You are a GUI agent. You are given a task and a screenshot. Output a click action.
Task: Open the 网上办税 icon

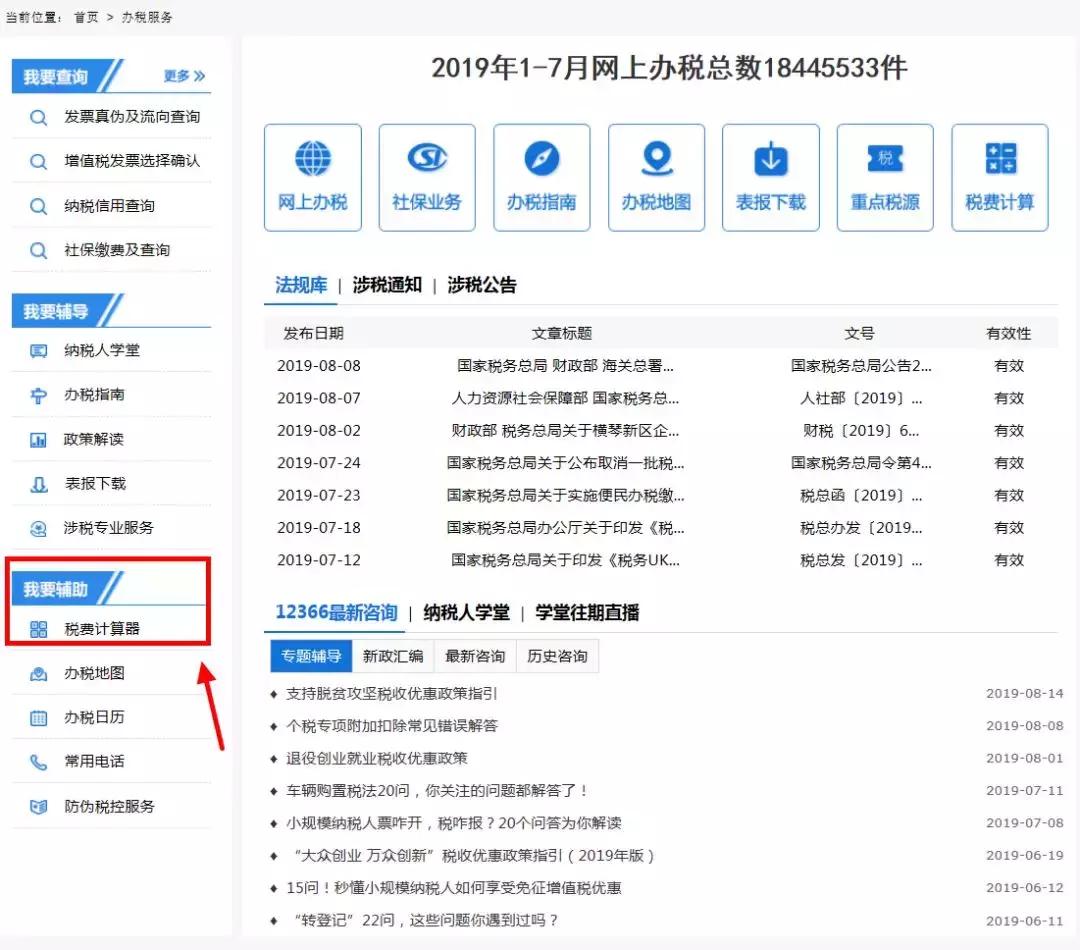[x=312, y=176]
